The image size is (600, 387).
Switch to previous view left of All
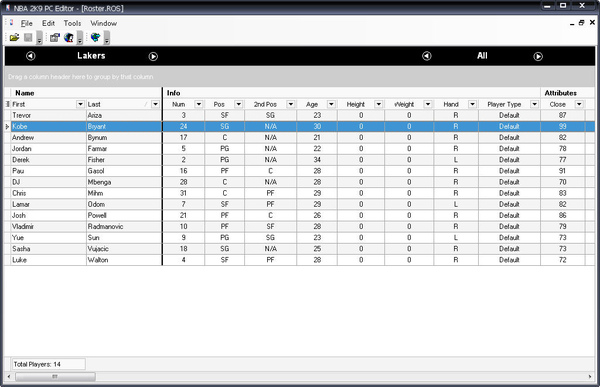point(427,56)
